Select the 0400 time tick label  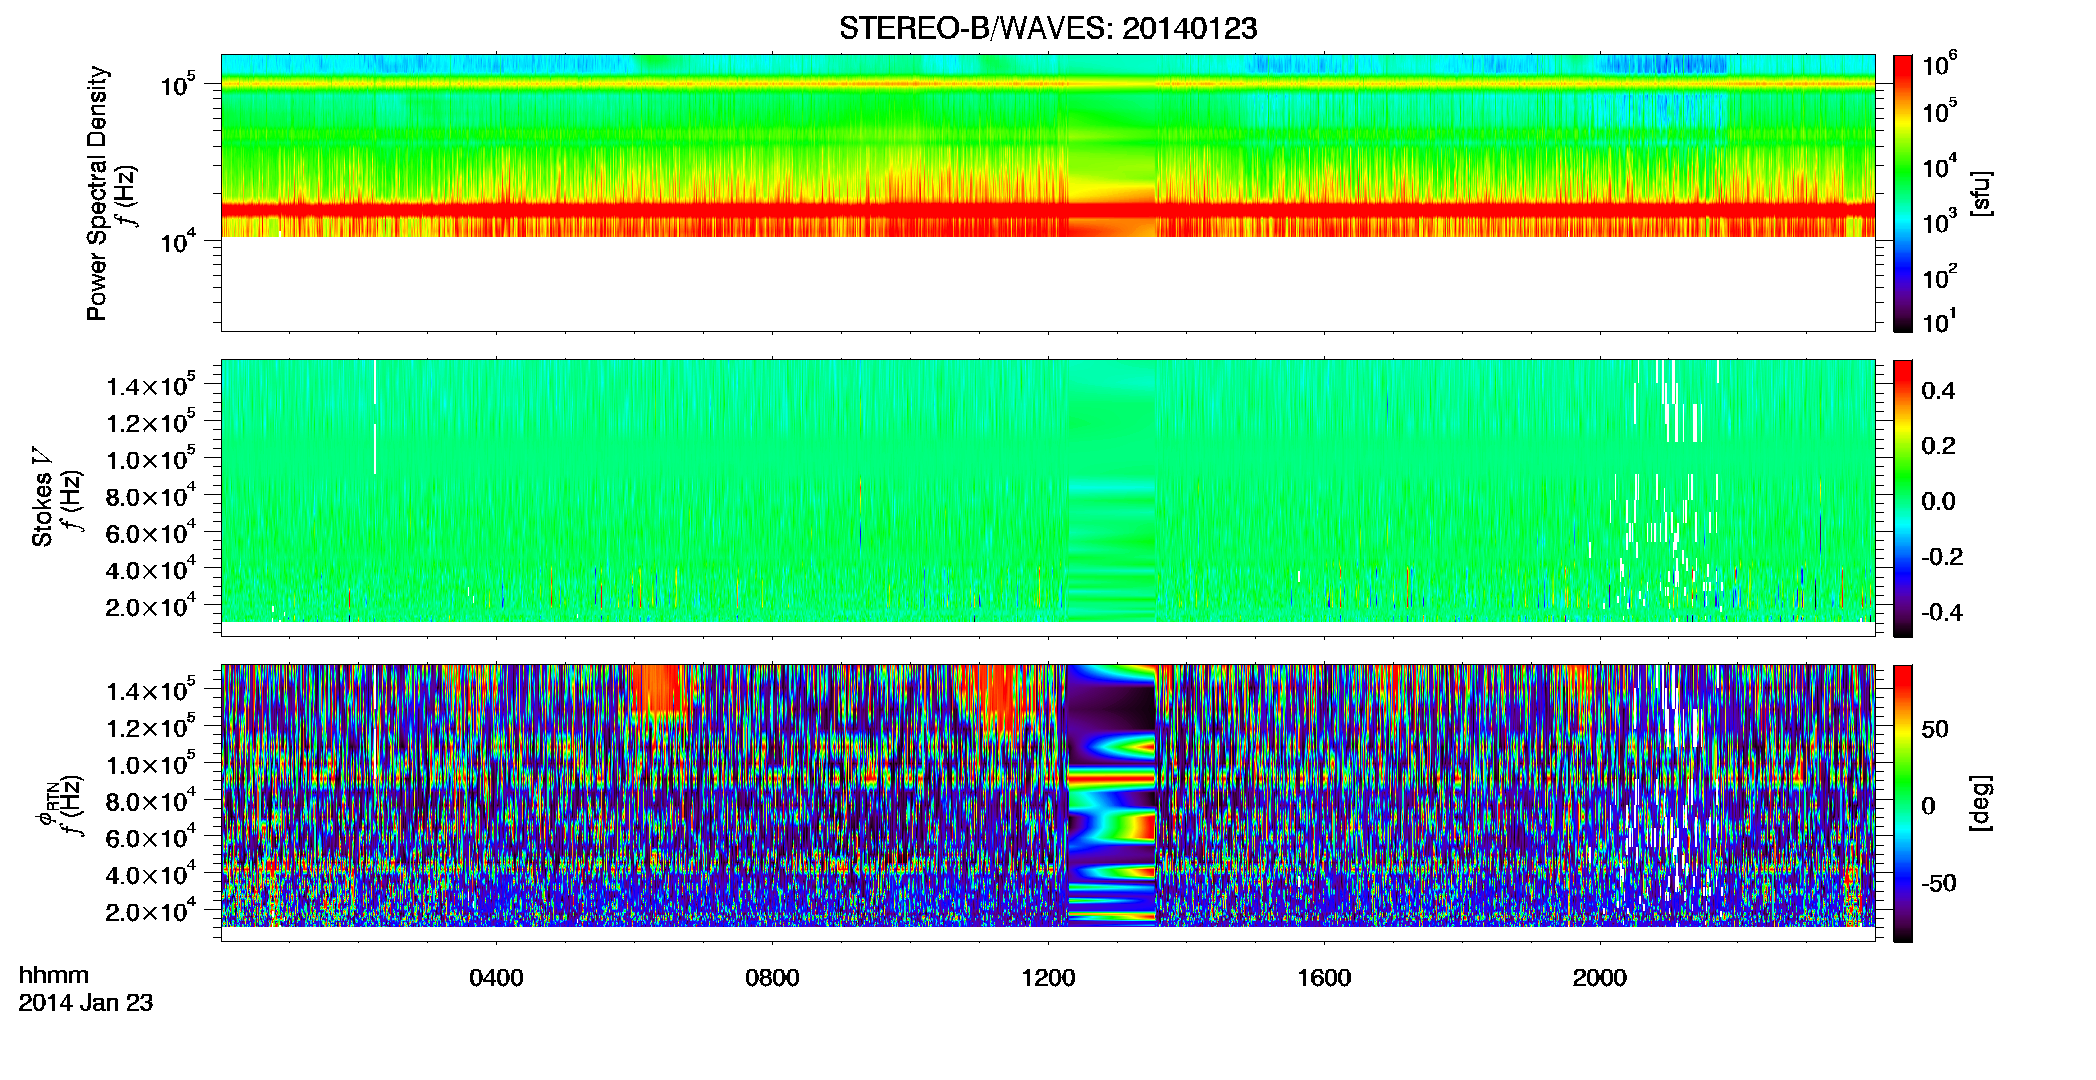[x=496, y=978]
